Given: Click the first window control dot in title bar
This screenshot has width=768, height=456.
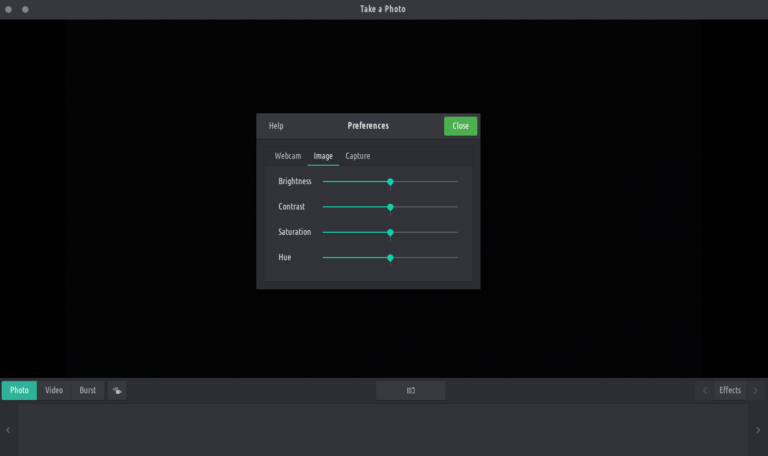Looking at the screenshot, I should point(8,9).
